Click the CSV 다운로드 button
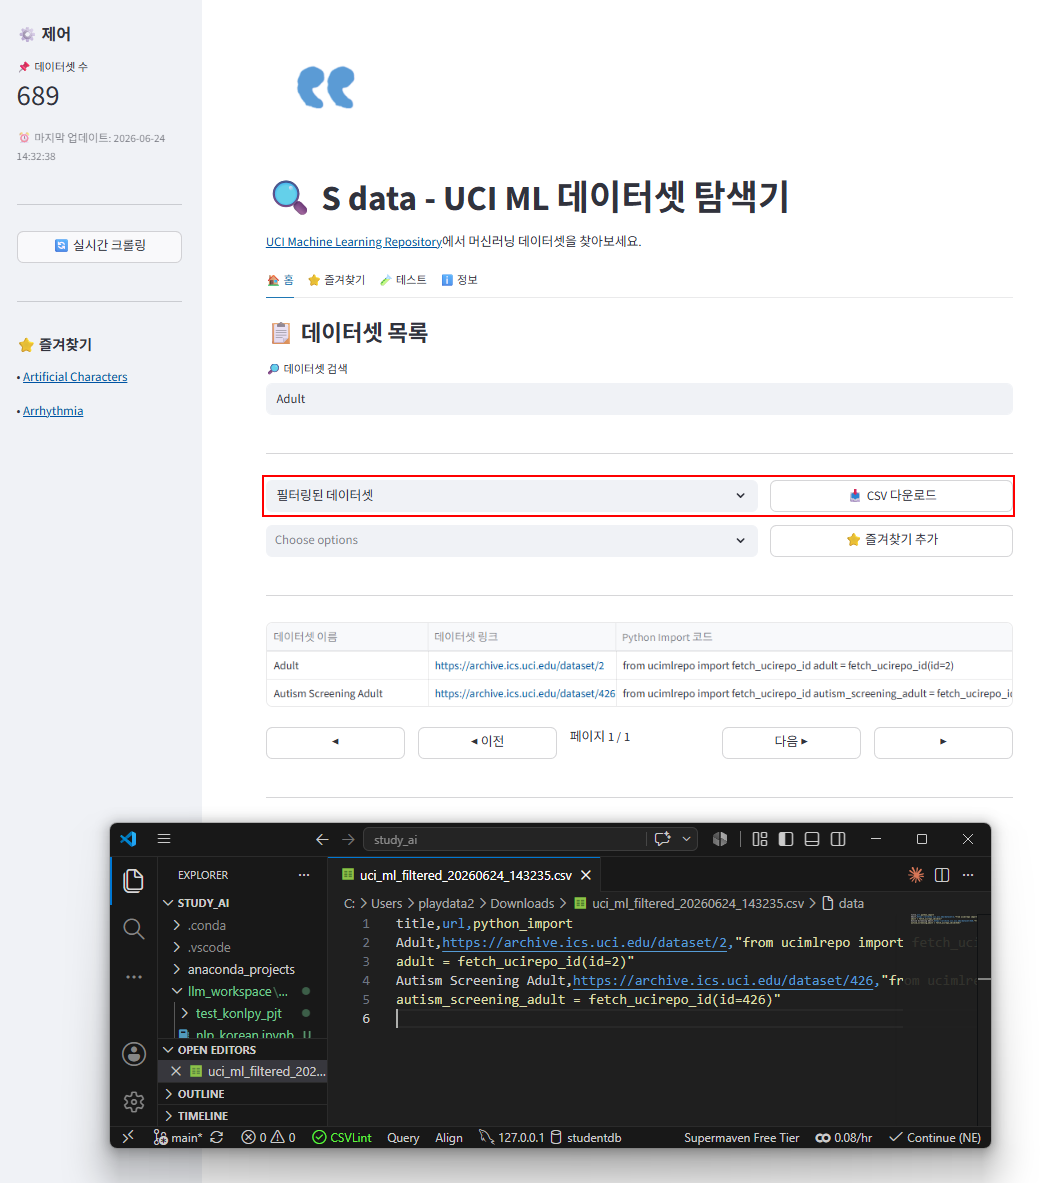 [x=891, y=496]
